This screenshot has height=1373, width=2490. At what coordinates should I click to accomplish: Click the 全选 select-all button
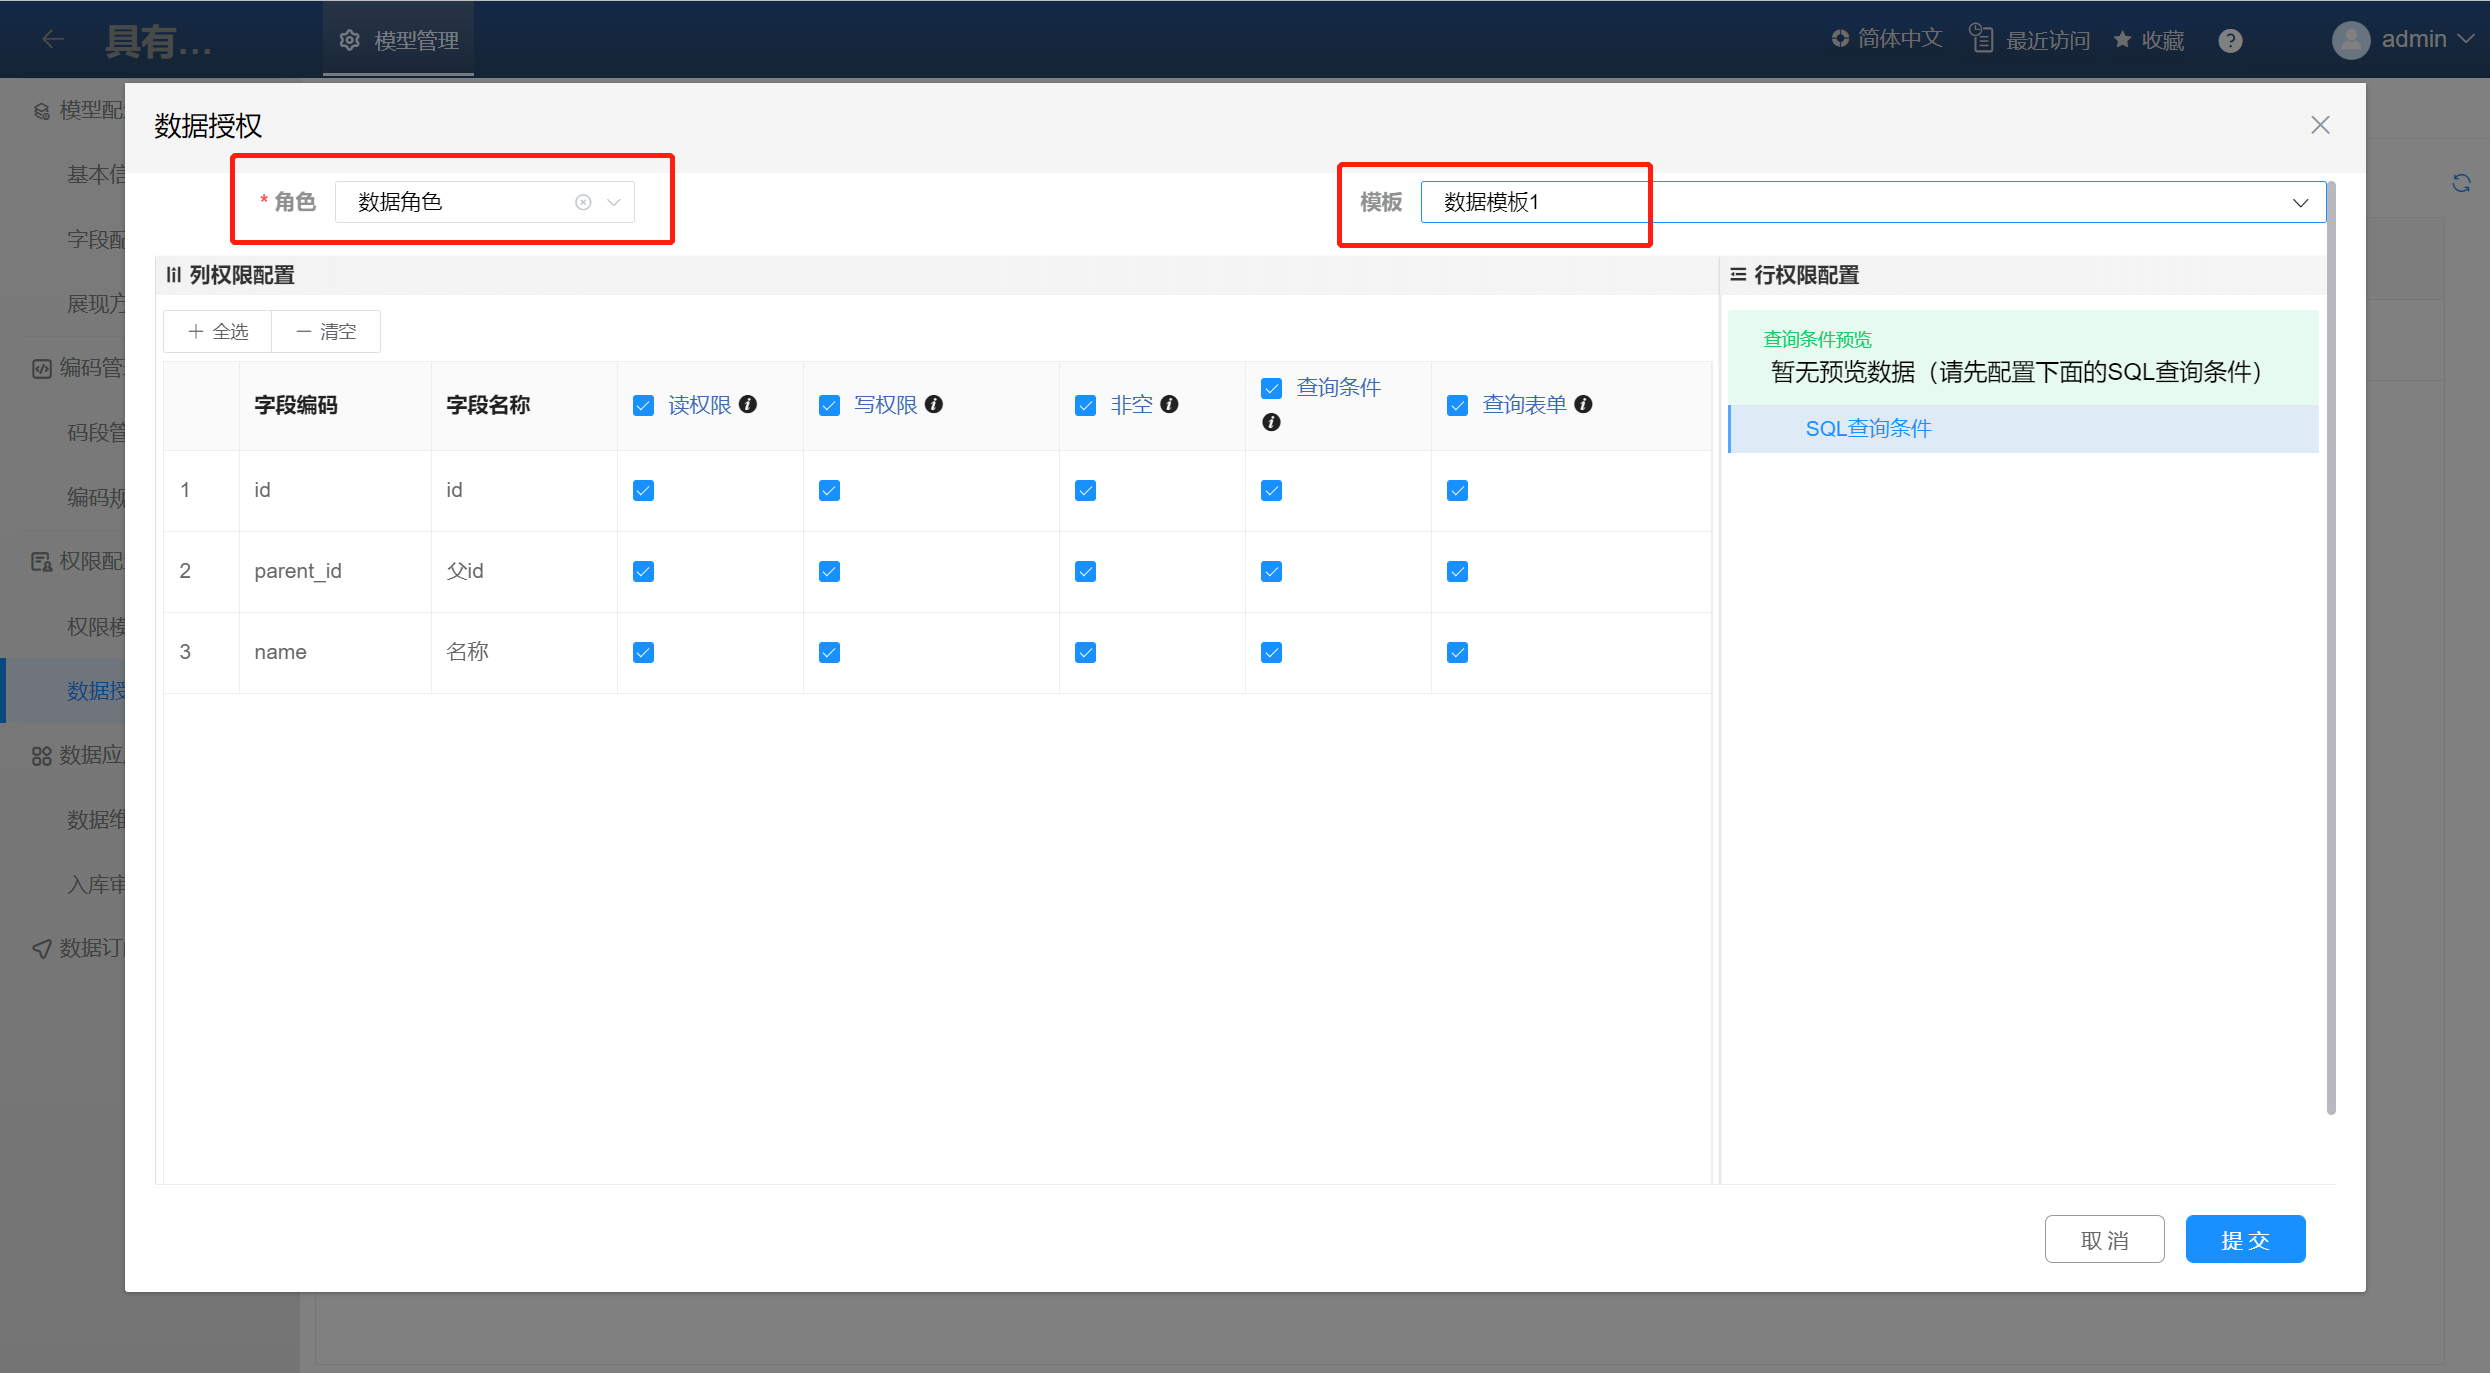click(x=218, y=331)
